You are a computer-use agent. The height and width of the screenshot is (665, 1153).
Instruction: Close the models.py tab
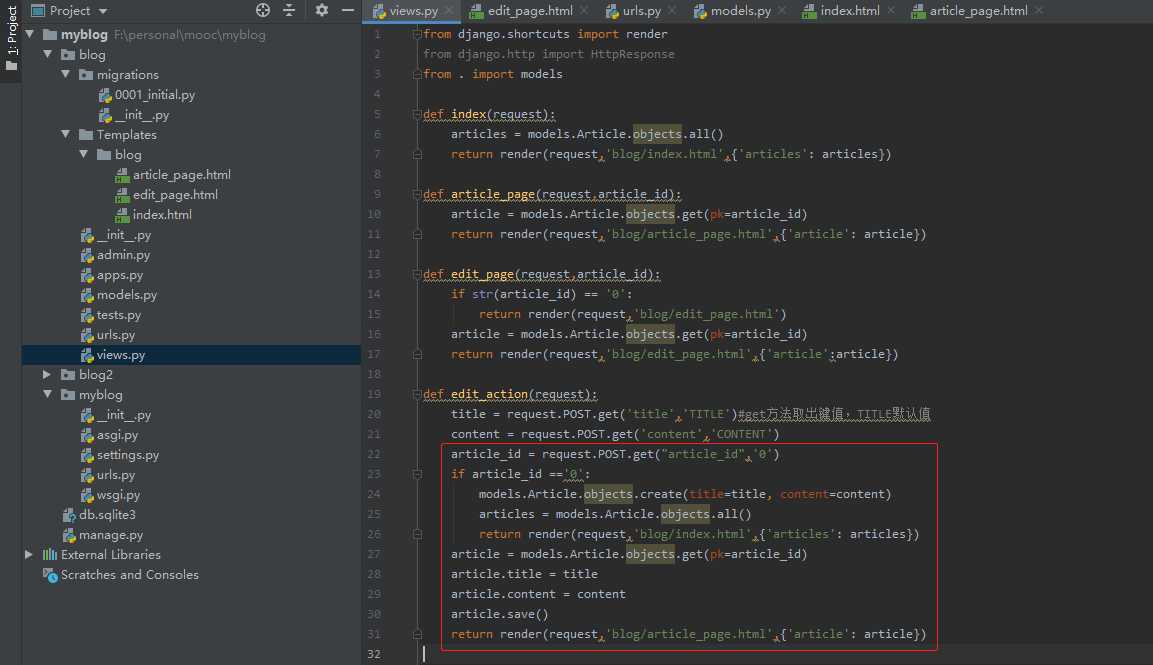[x=782, y=10]
